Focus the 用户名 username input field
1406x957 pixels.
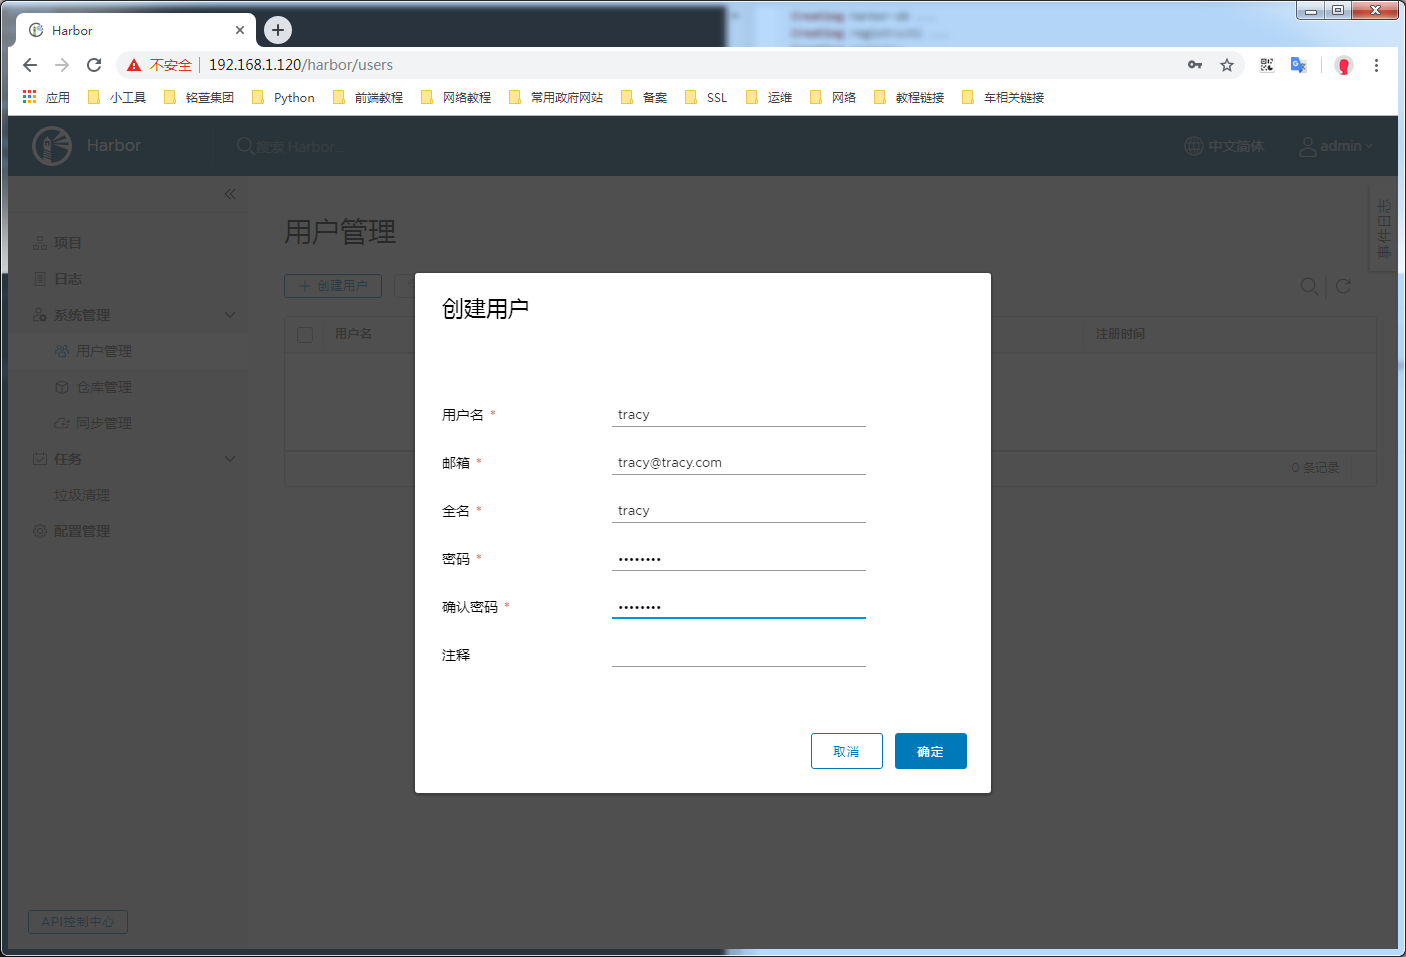[738, 414]
